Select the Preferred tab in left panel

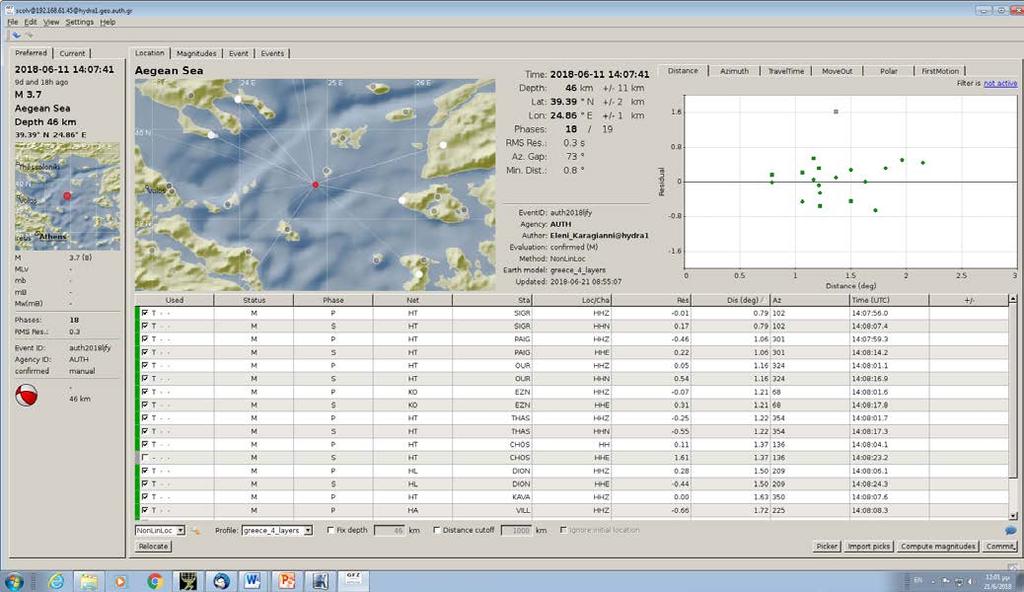31,53
